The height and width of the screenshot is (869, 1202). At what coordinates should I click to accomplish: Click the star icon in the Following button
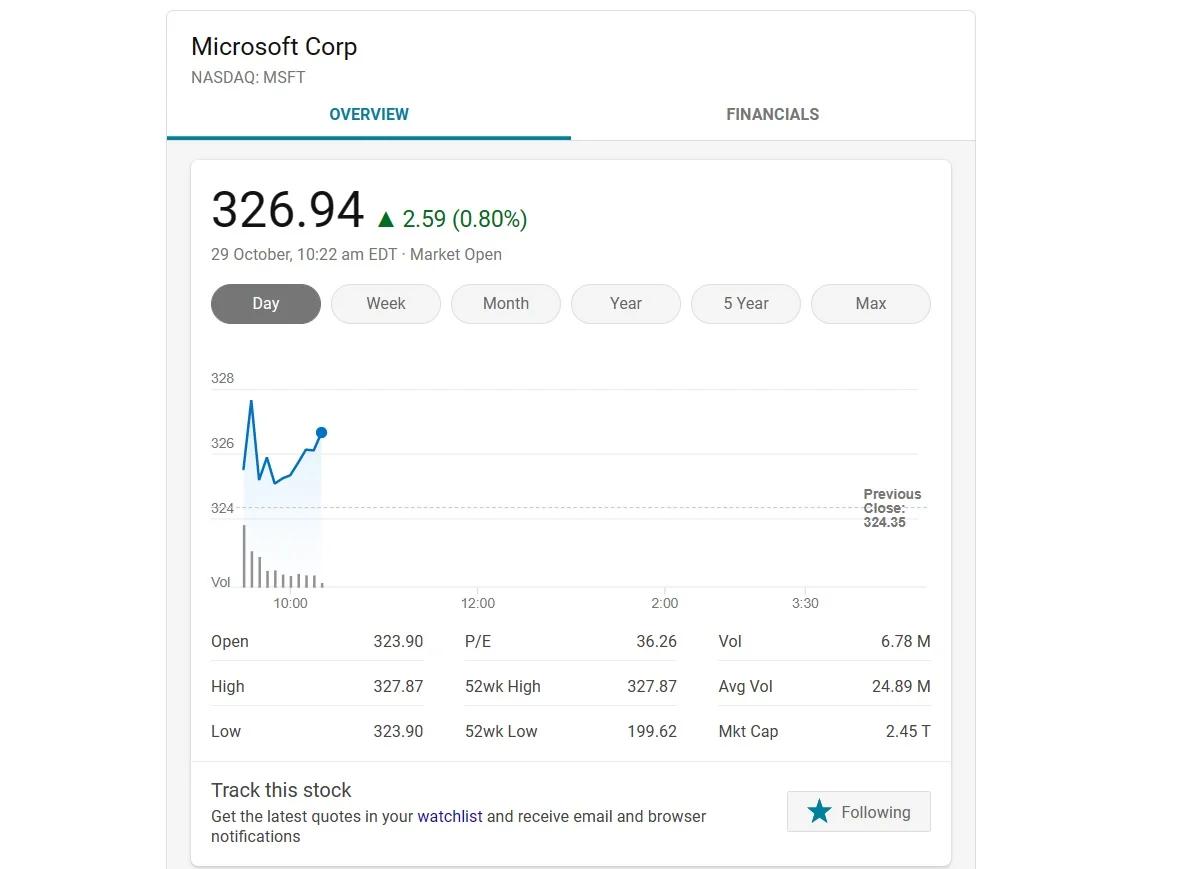(x=819, y=812)
